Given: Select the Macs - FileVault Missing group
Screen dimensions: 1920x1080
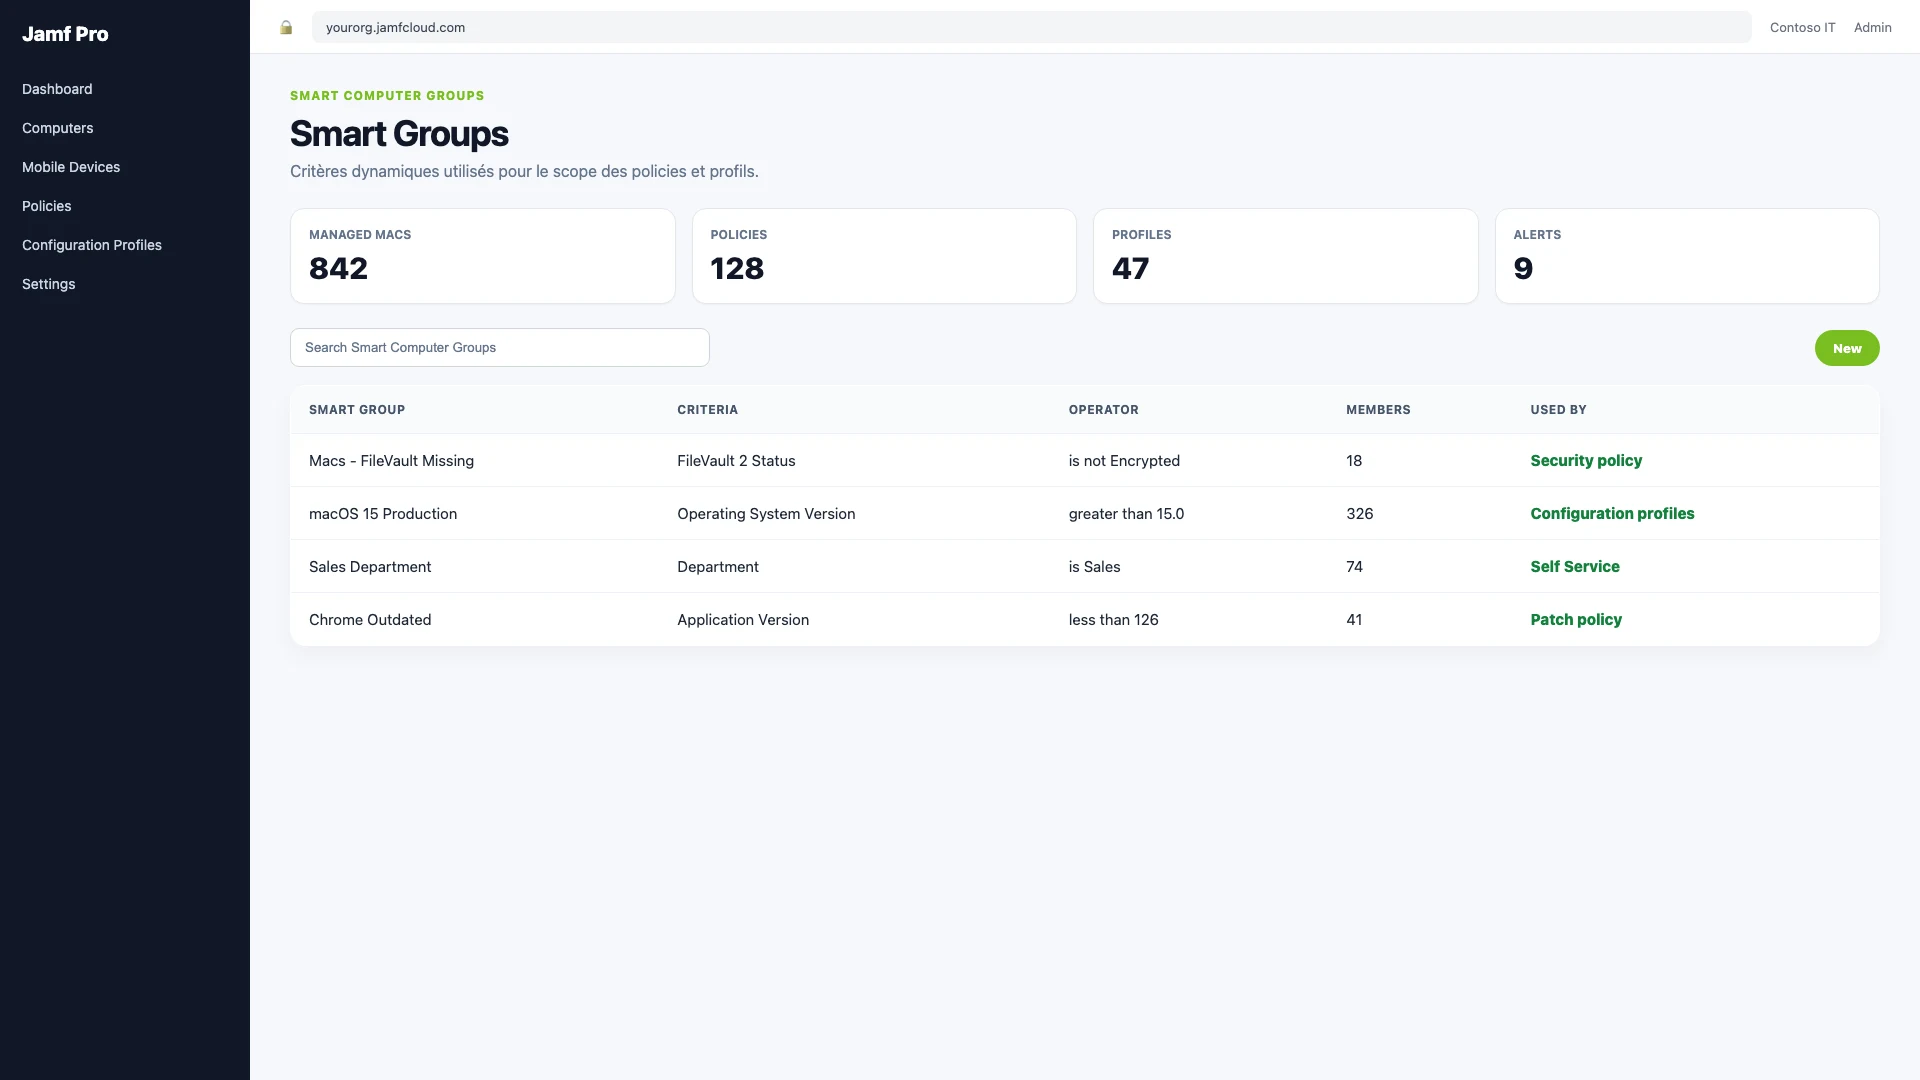Looking at the screenshot, I should point(391,461).
